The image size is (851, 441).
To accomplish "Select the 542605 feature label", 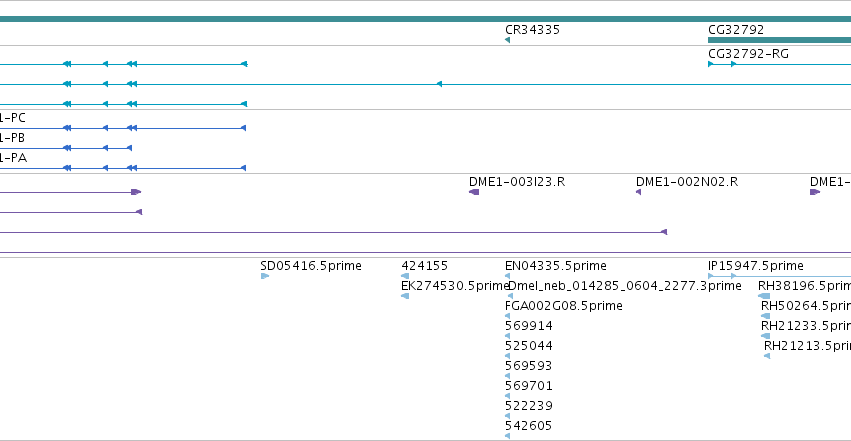I will click(x=528, y=426).
